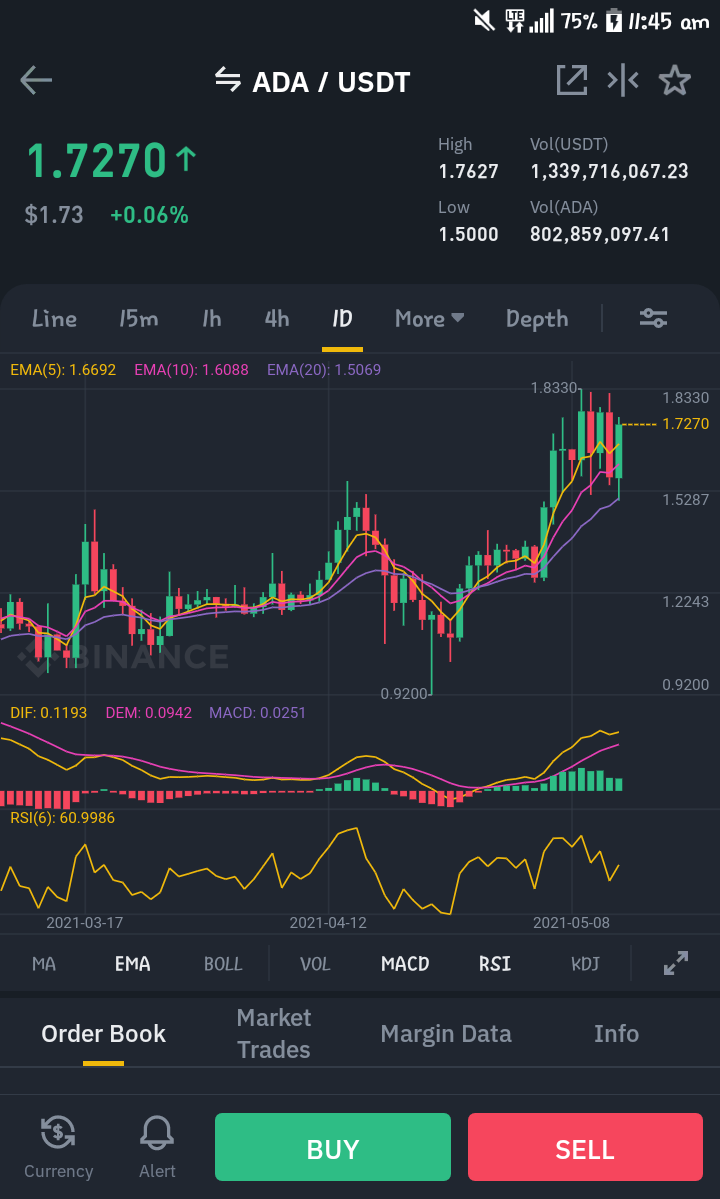The image size is (720, 1199).
Task: Toggle the BOLL indicator
Action: tap(223, 963)
